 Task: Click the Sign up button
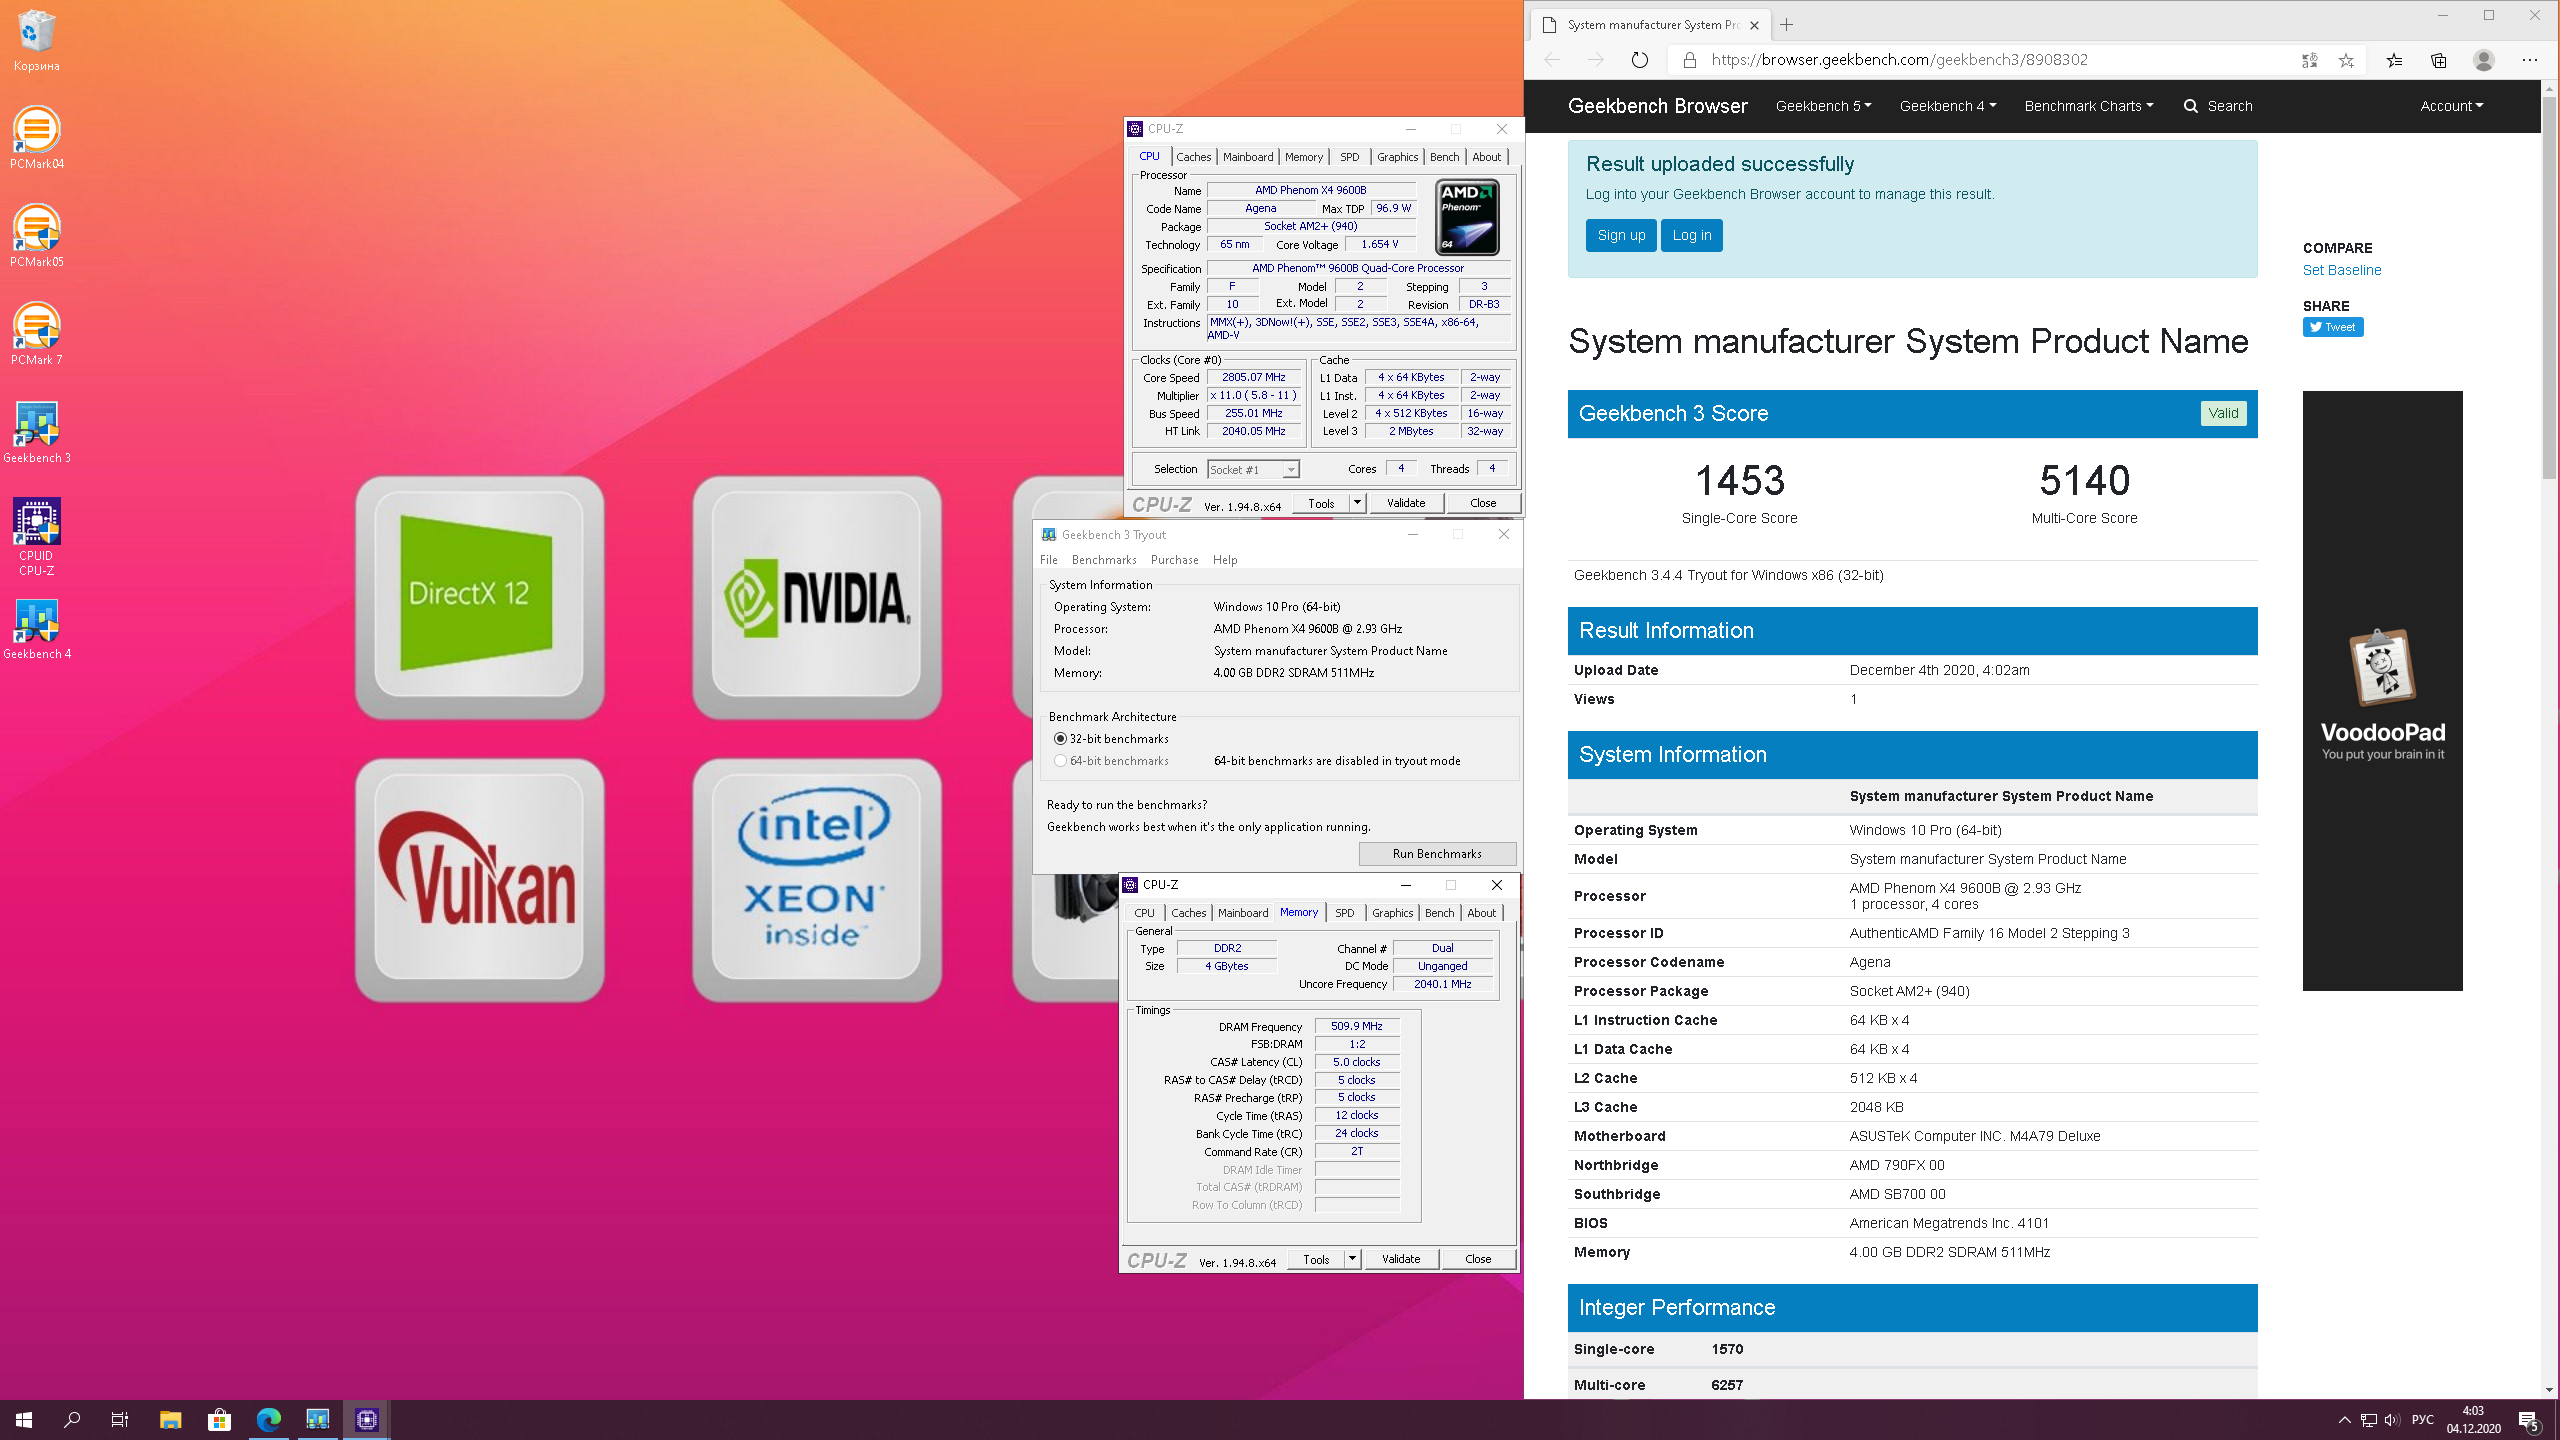pyautogui.click(x=1620, y=235)
